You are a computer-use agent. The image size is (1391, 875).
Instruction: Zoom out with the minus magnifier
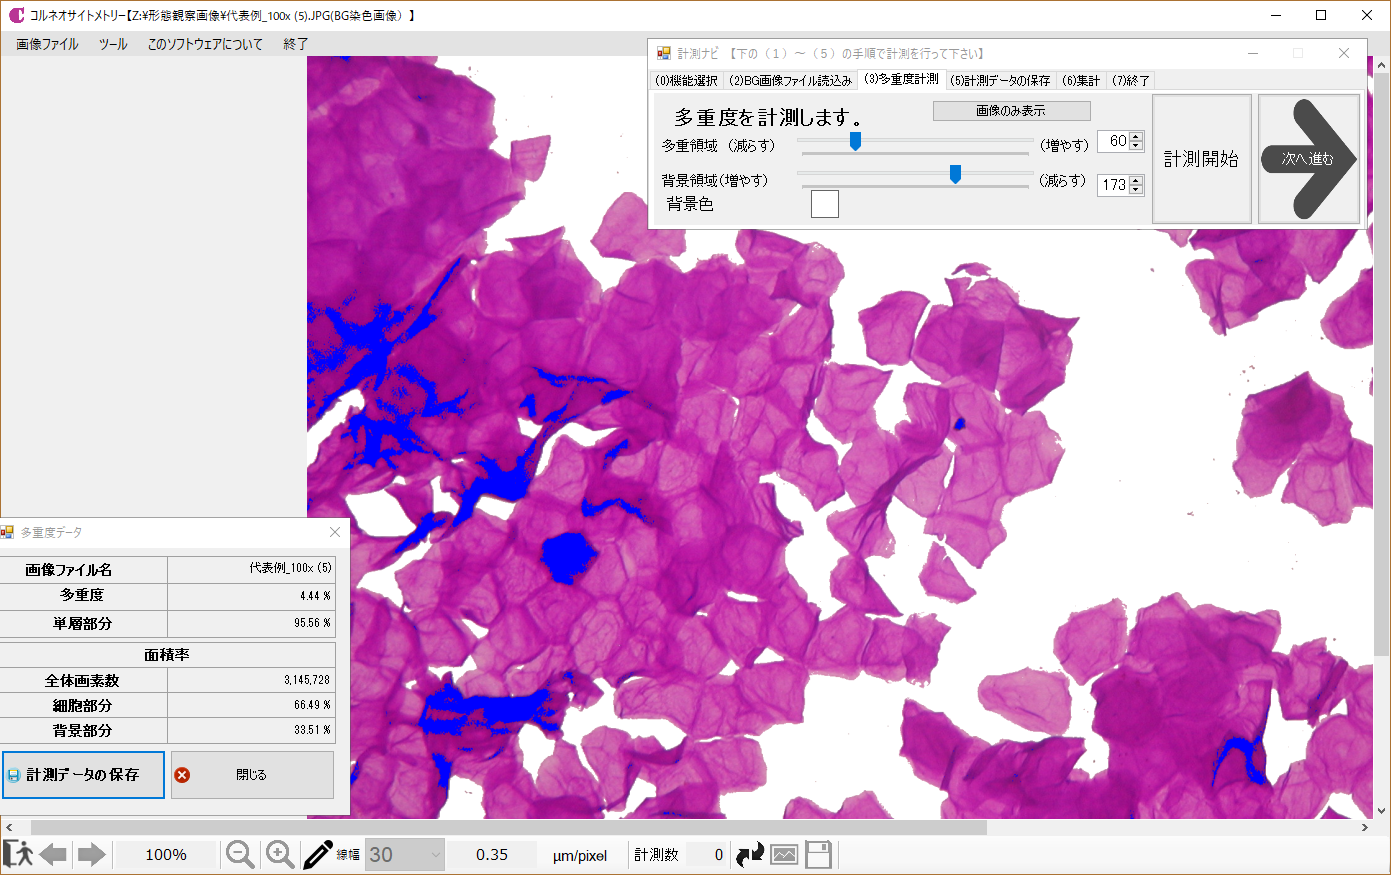[x=240, y=854]
